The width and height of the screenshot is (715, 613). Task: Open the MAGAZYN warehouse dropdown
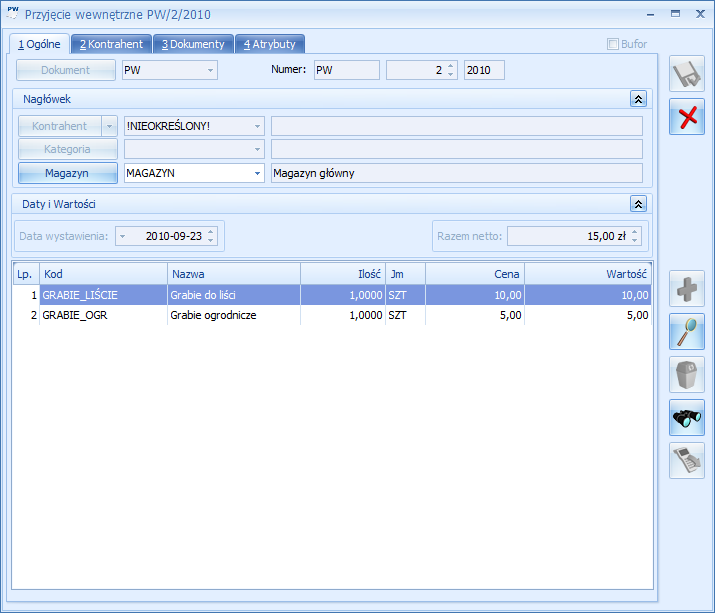[x=257, y=173]
